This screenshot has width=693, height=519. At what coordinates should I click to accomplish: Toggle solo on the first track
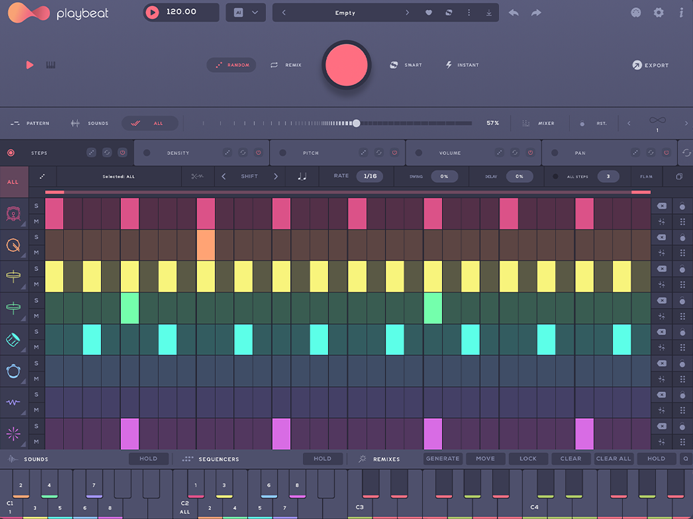pyautogui.click(x=36, y=206)
